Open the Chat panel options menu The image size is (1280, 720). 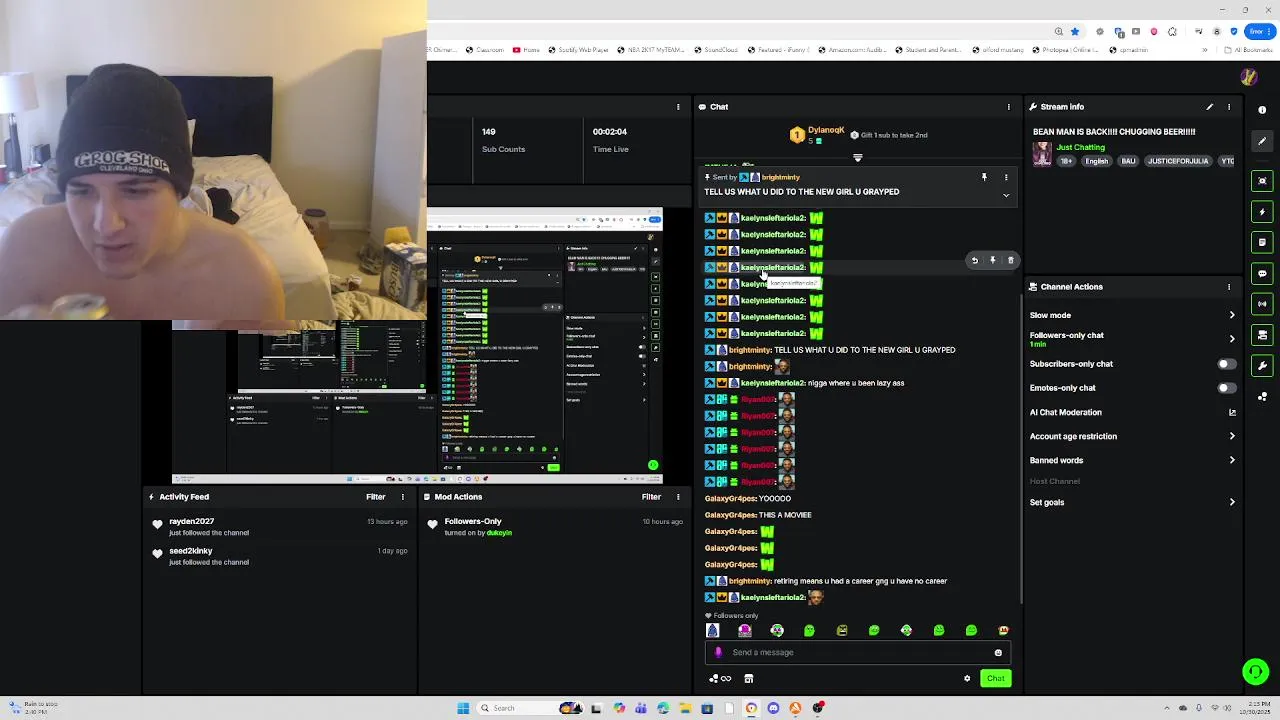tap(1008, 106)
